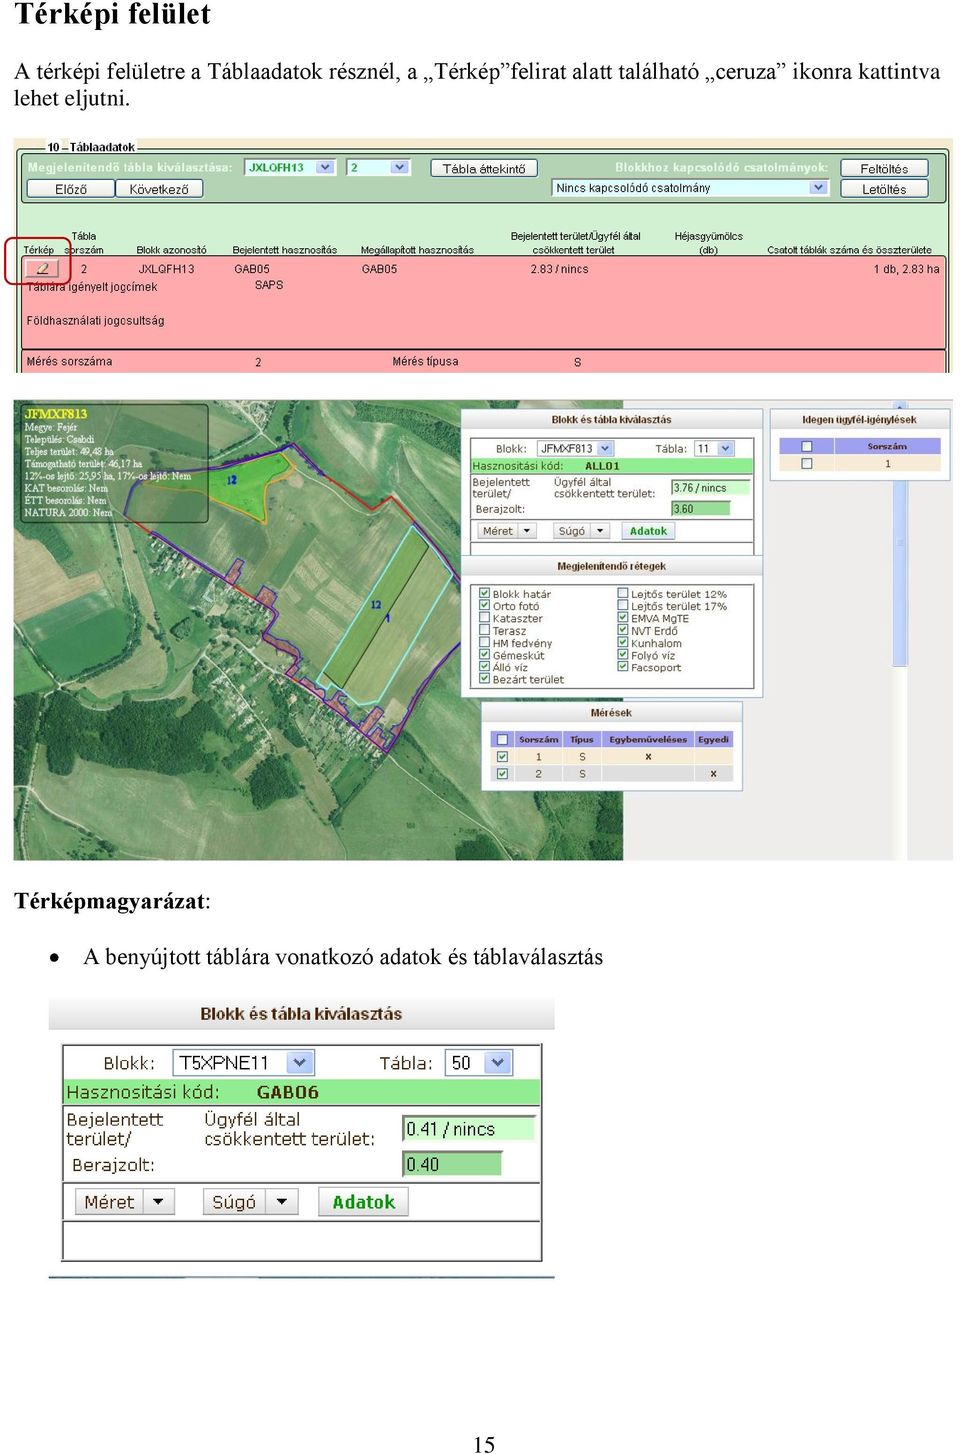Enable HM fedvény layer checkbox
Screen dimensions: 960x1454
(485, 643)
